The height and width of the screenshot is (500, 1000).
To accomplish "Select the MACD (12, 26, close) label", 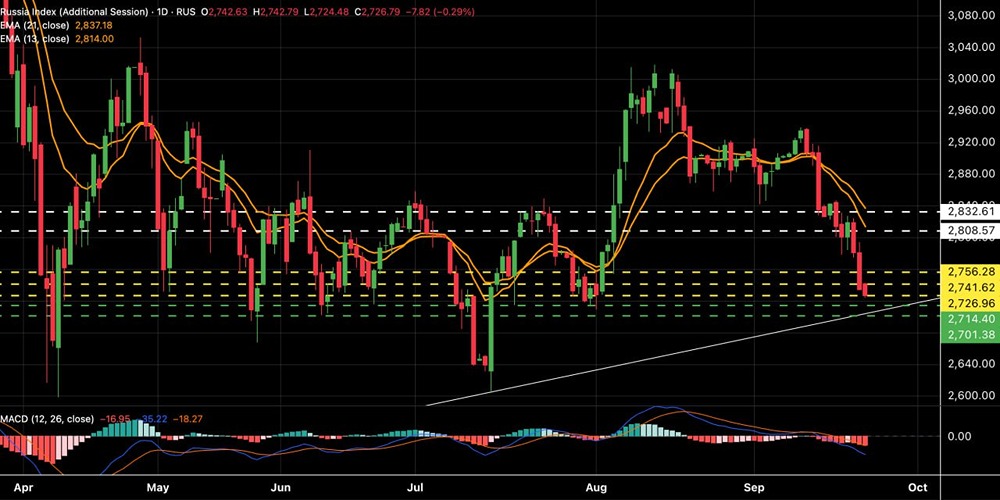I will 47,419.
